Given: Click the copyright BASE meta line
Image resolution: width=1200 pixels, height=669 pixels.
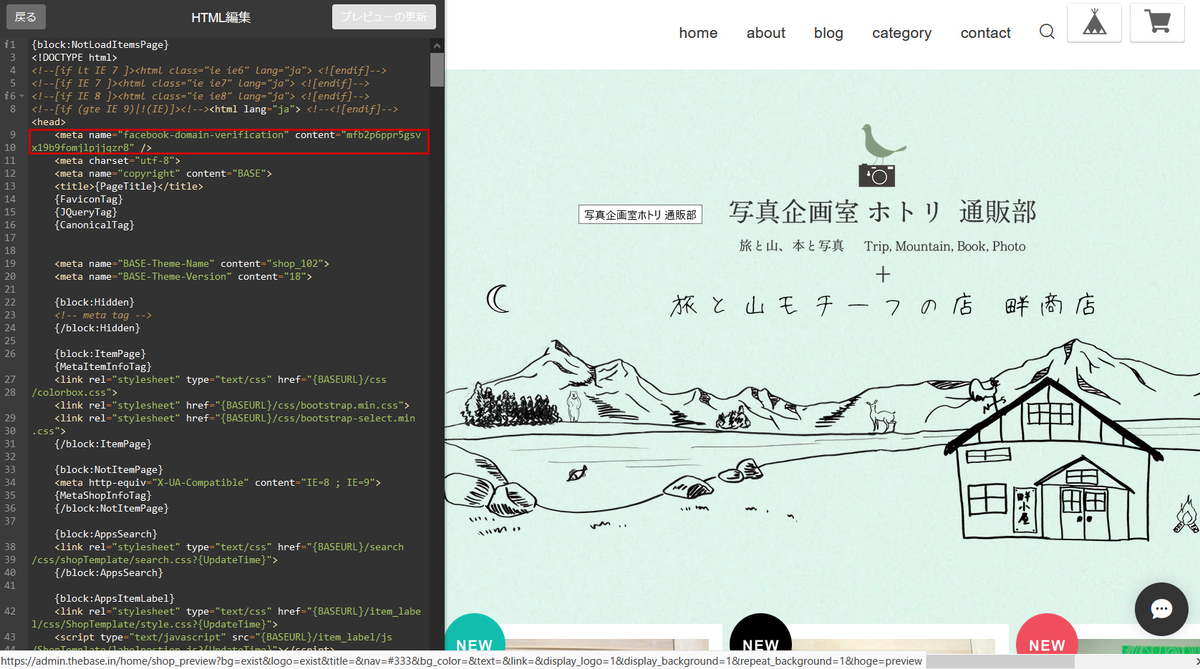Looking at the screenshot, I should [164, 173].
